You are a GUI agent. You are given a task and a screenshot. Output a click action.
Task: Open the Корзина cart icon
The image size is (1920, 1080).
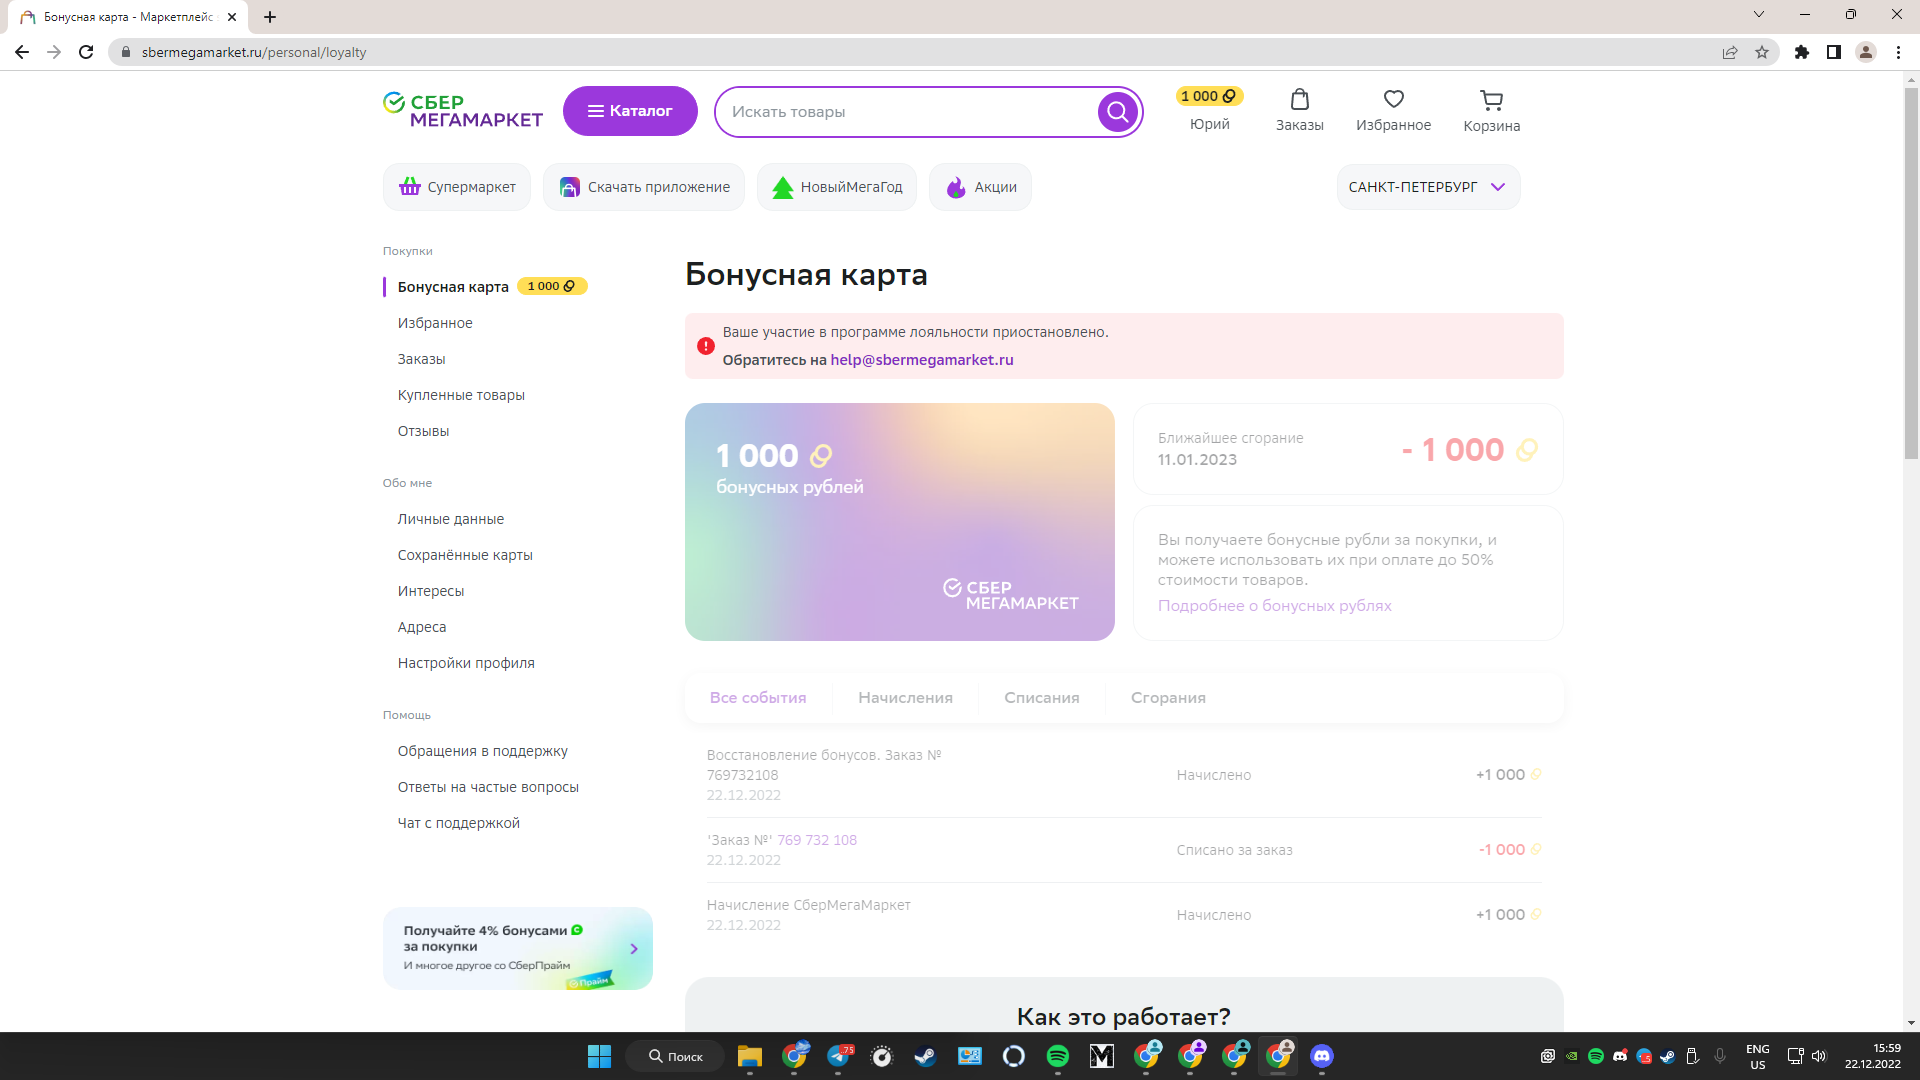1491,111
